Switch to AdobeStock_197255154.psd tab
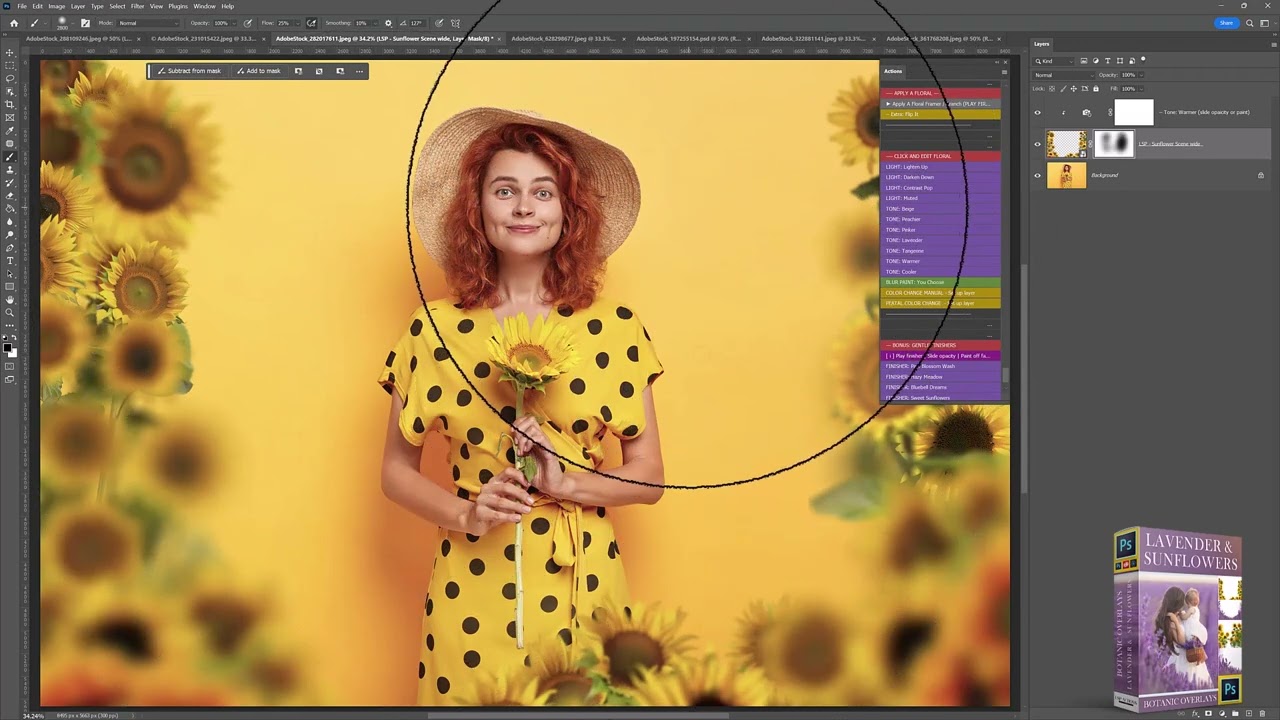This screenshot has width=1280, height=720. pyautogui.click(x=689, y=39)
